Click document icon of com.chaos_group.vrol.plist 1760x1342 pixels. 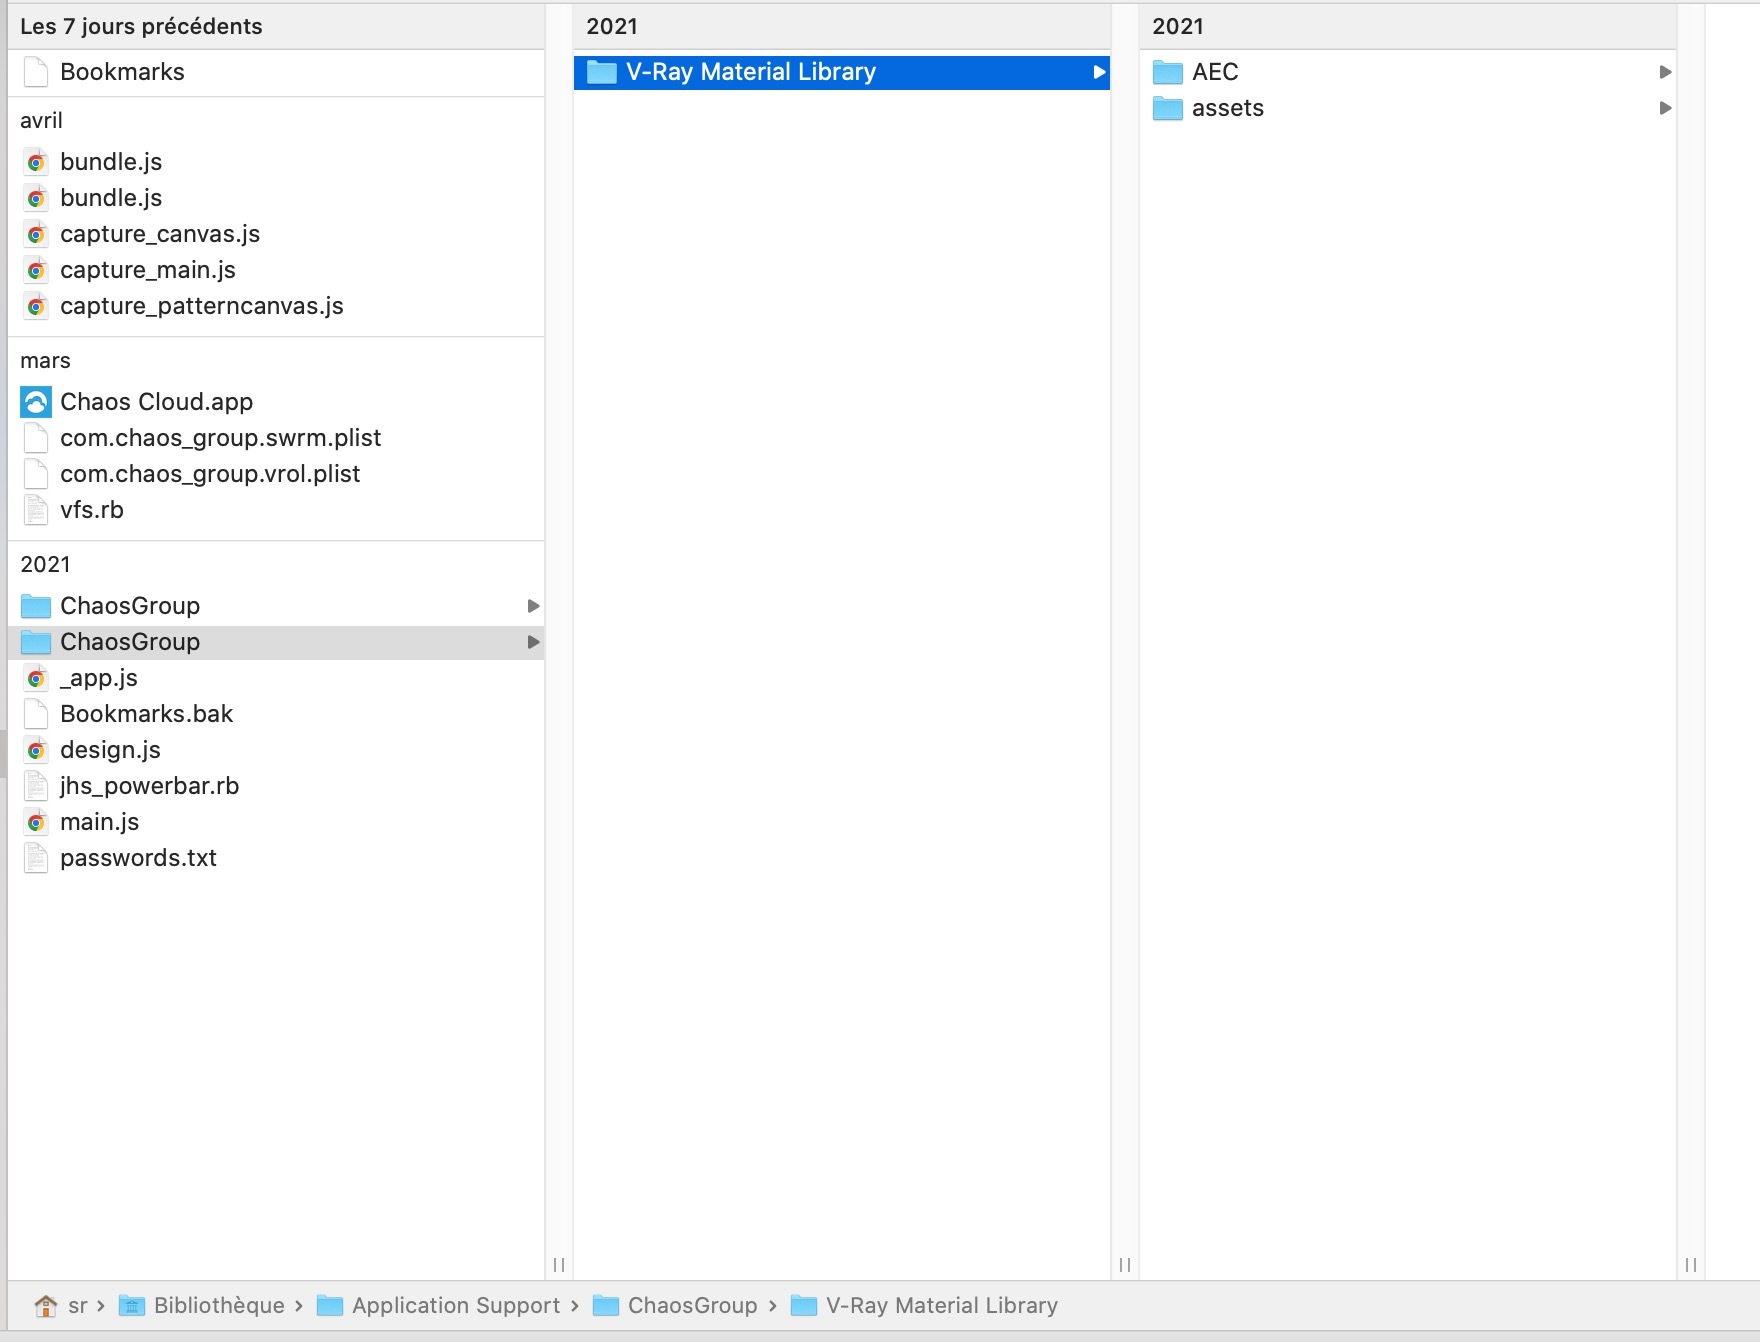pos(36,474)
